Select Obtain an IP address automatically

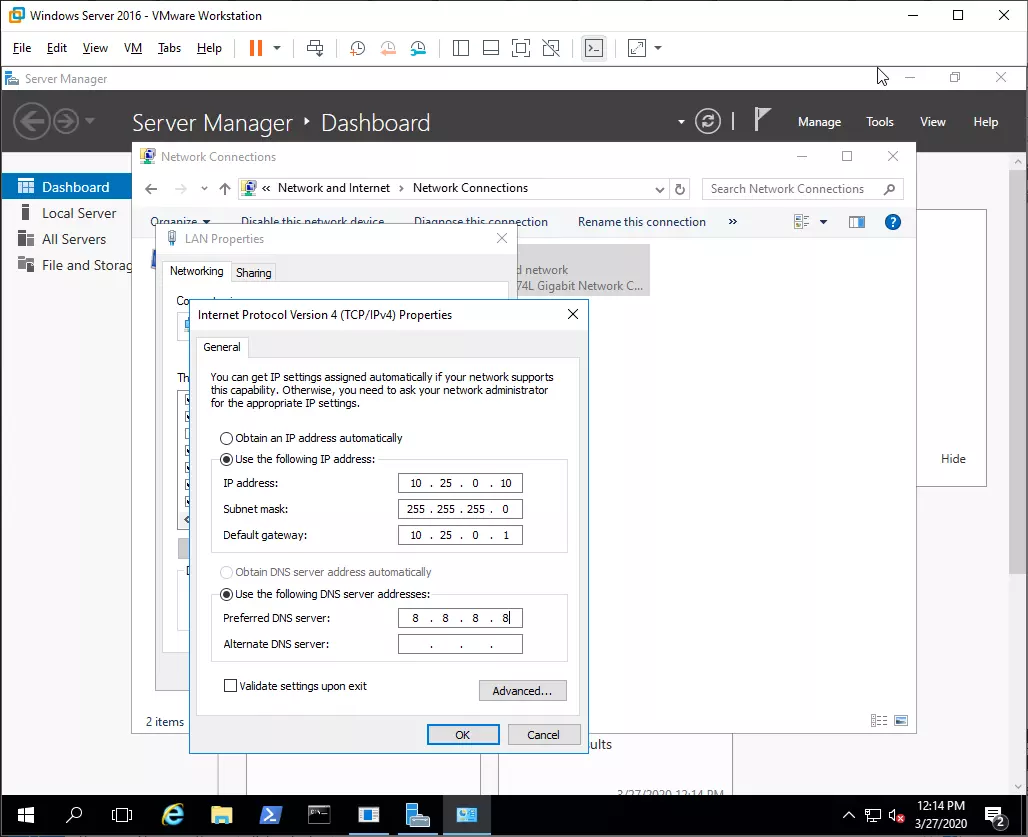click(x=227, y=438)
